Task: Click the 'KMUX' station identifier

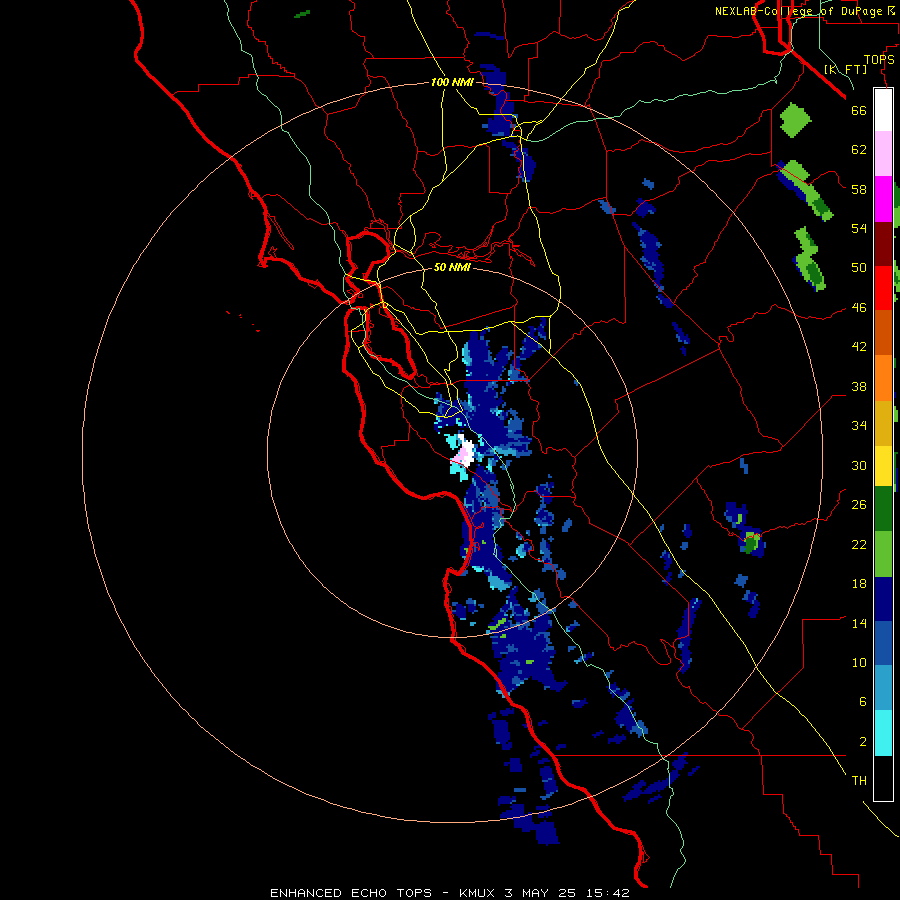Action: [478, 893]
